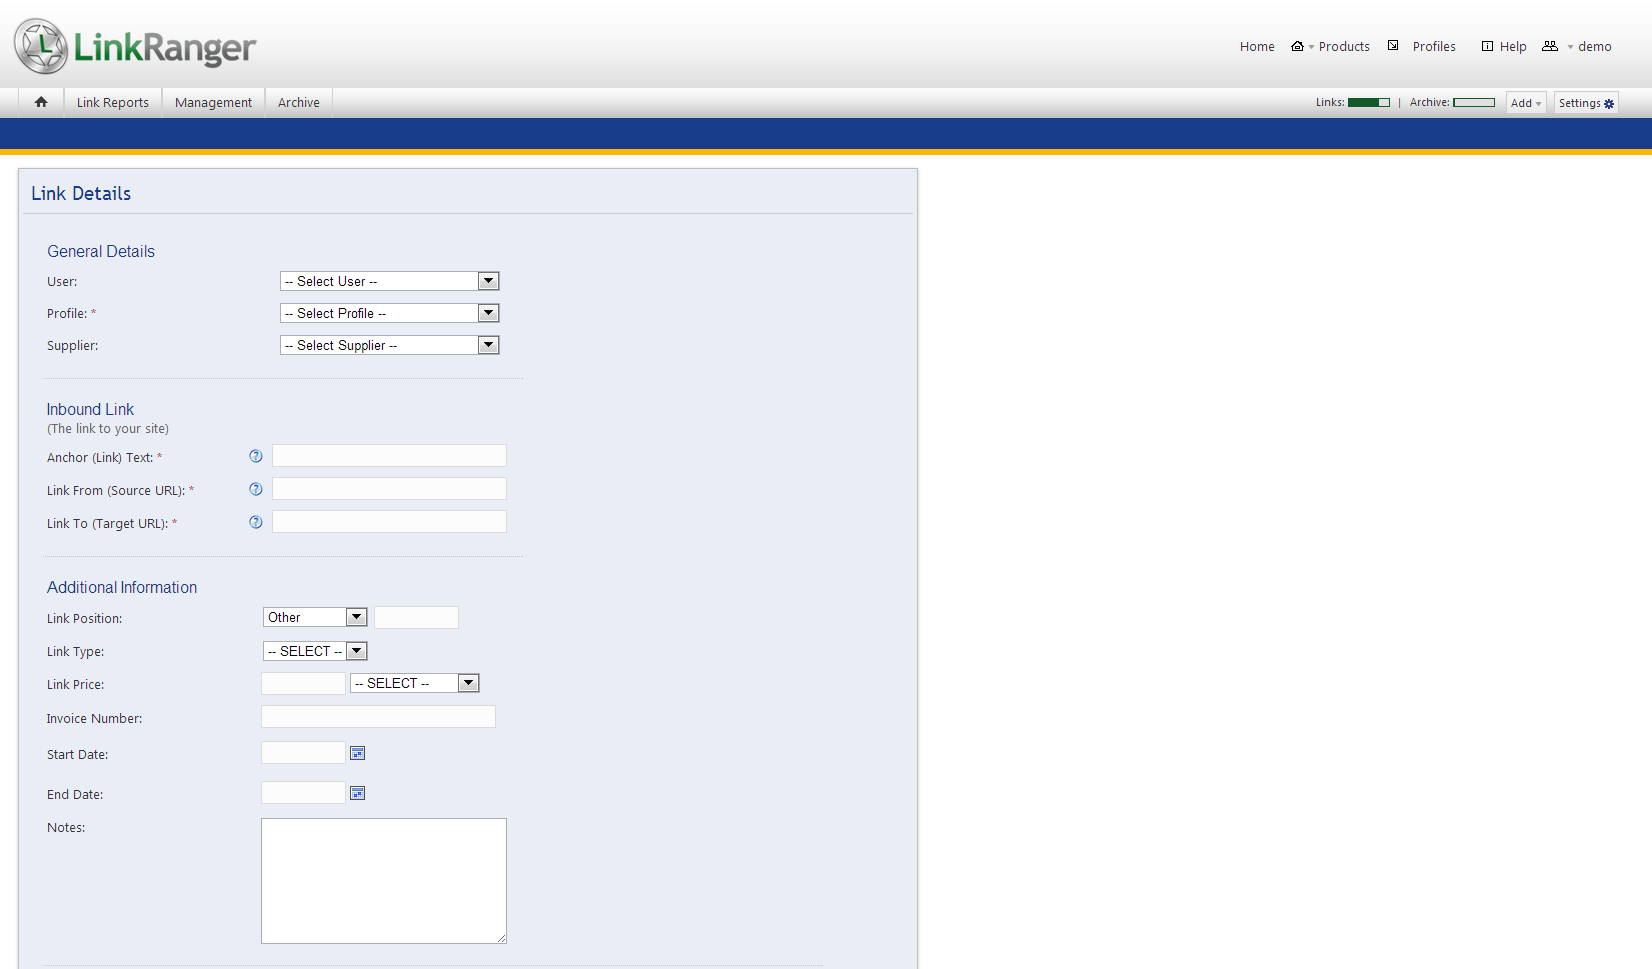Image resolution: width=1652 pixels, height=969 pixels.
Task: Show help for Link To (Target URL)
Action: (x=256, y=522)
